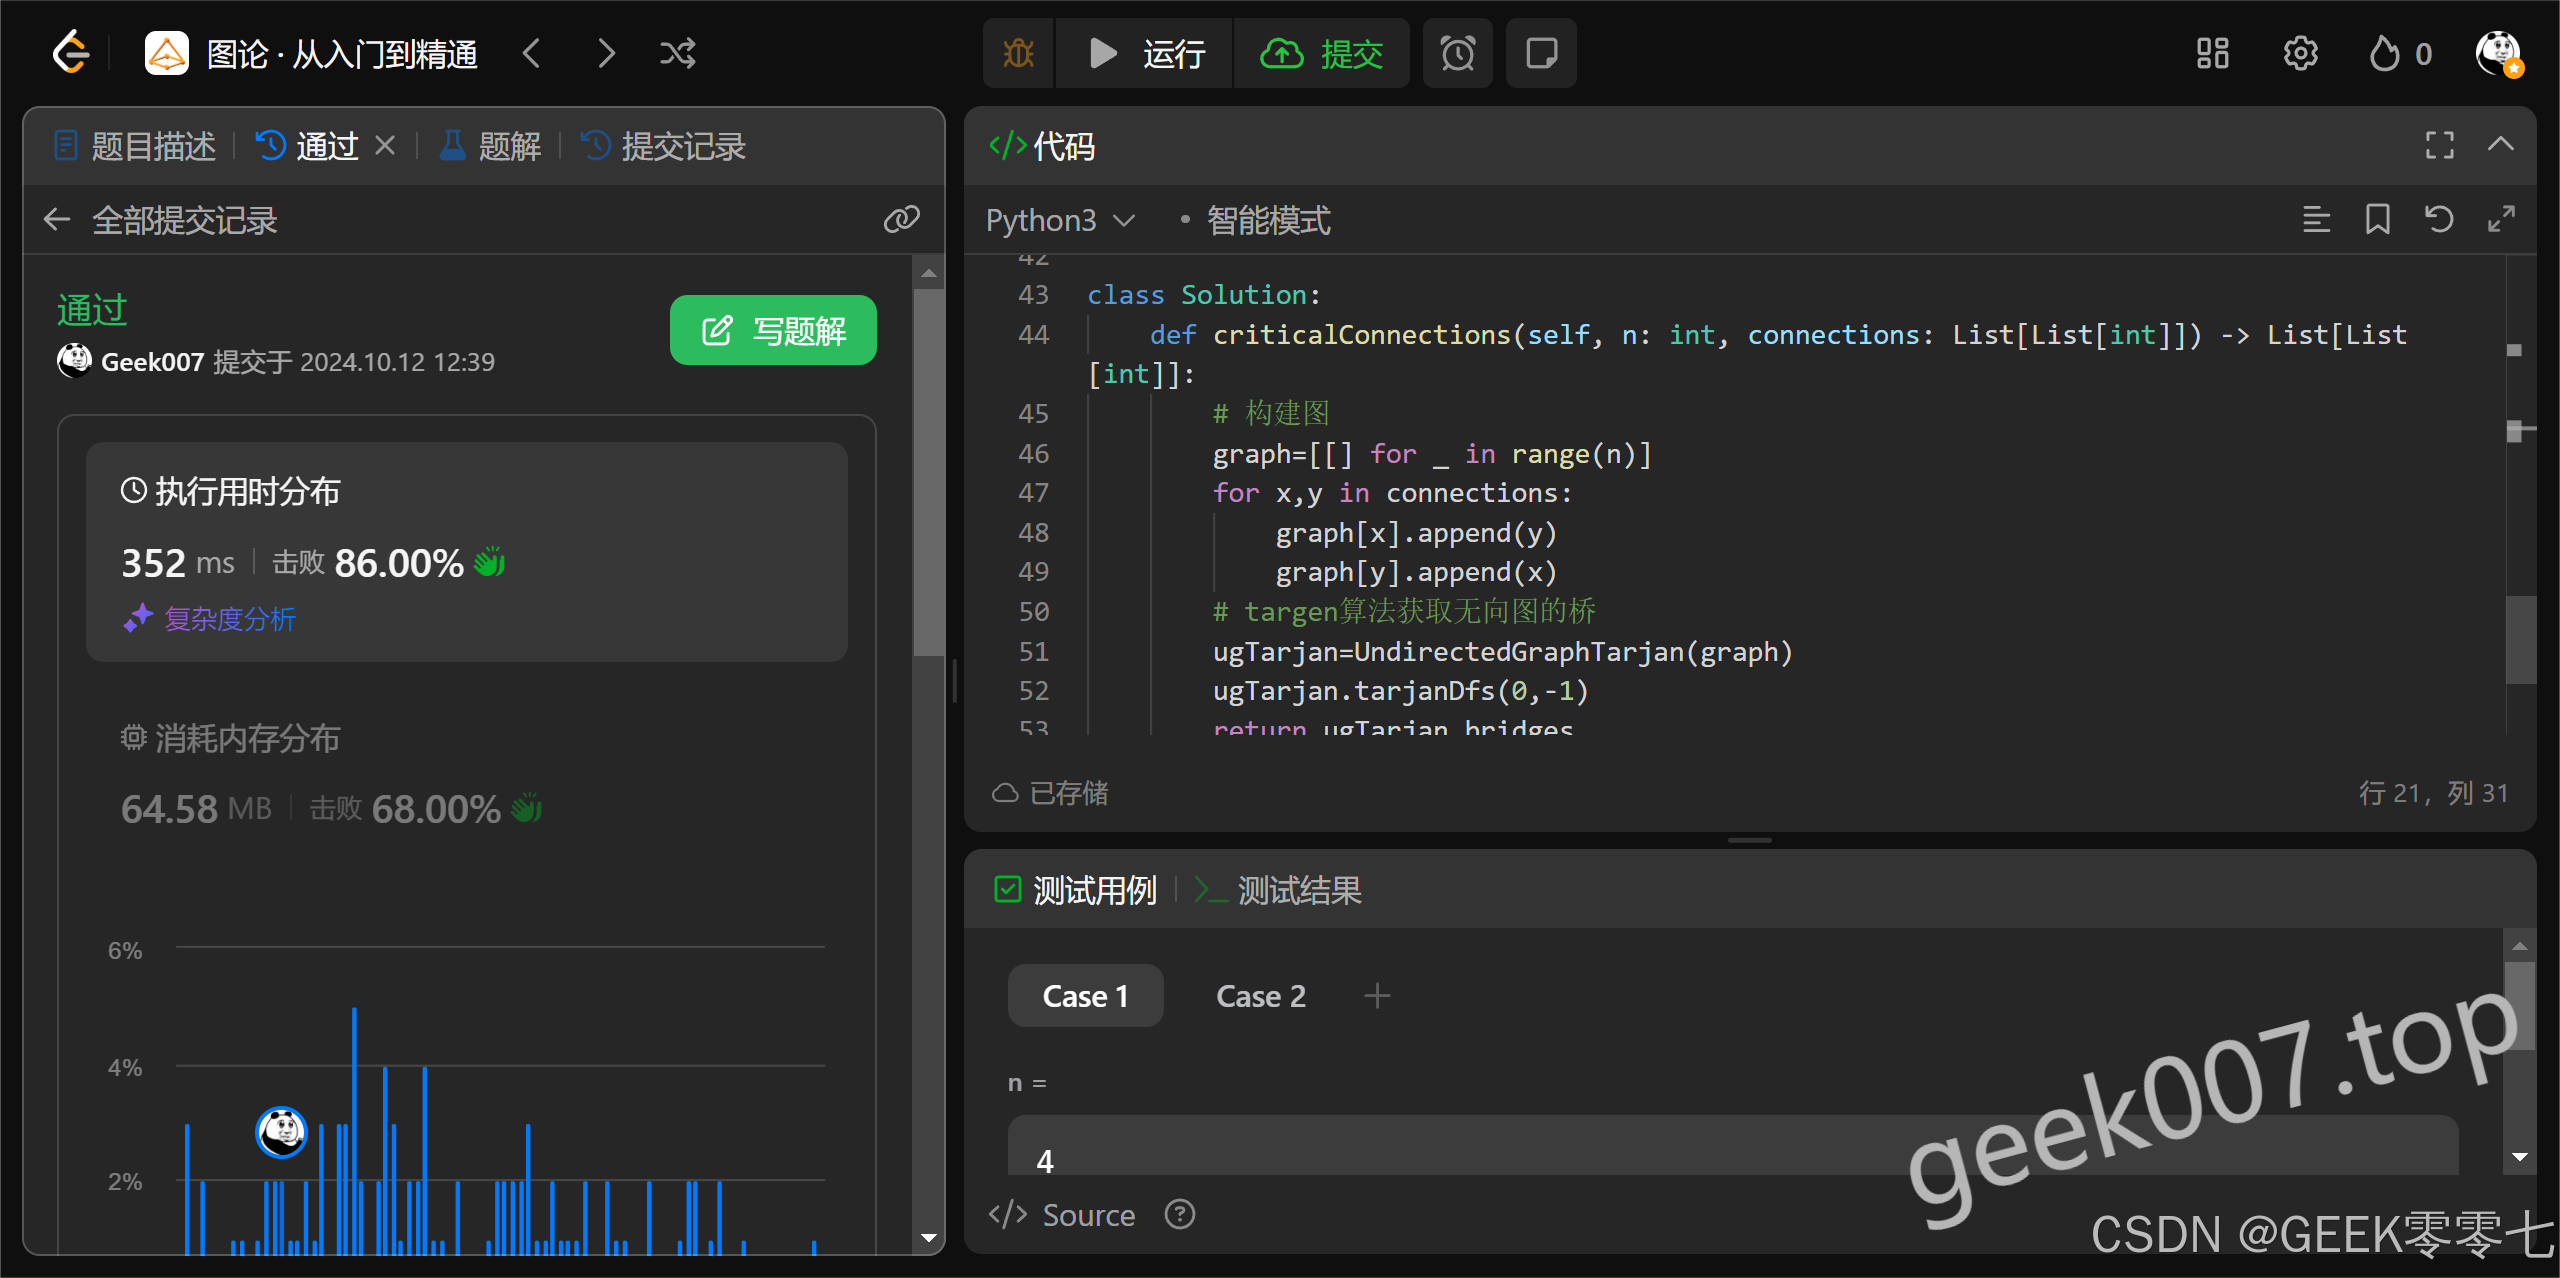Click the debug bug icon
Image resolution: width=2560 pixels, height=1278 pixels.
1018,53
